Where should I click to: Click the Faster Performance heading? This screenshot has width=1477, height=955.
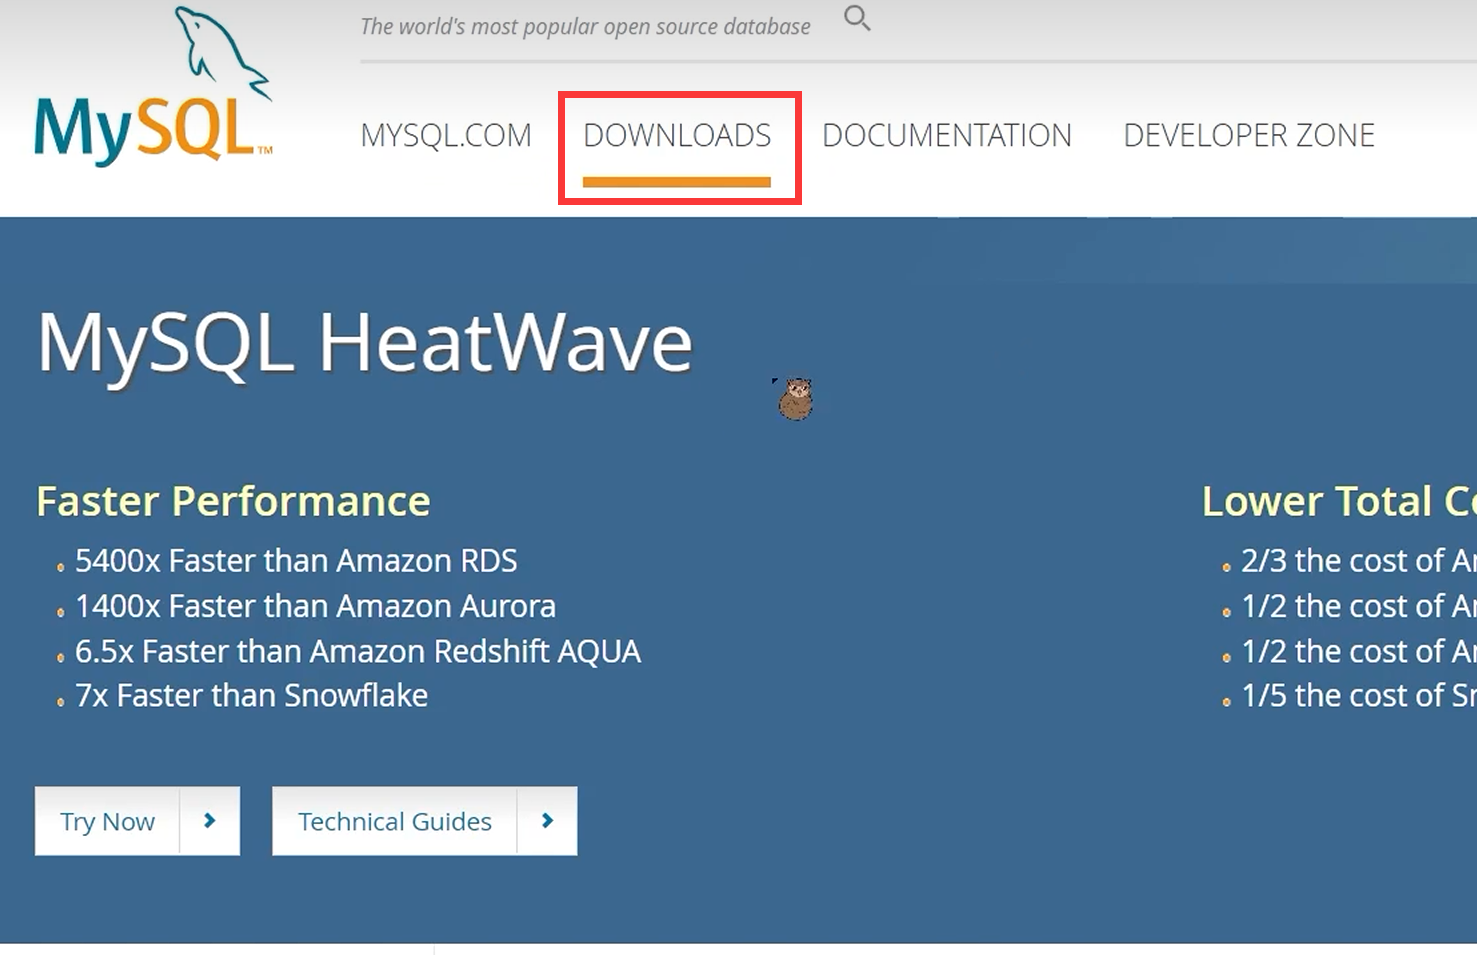(233, 501)
